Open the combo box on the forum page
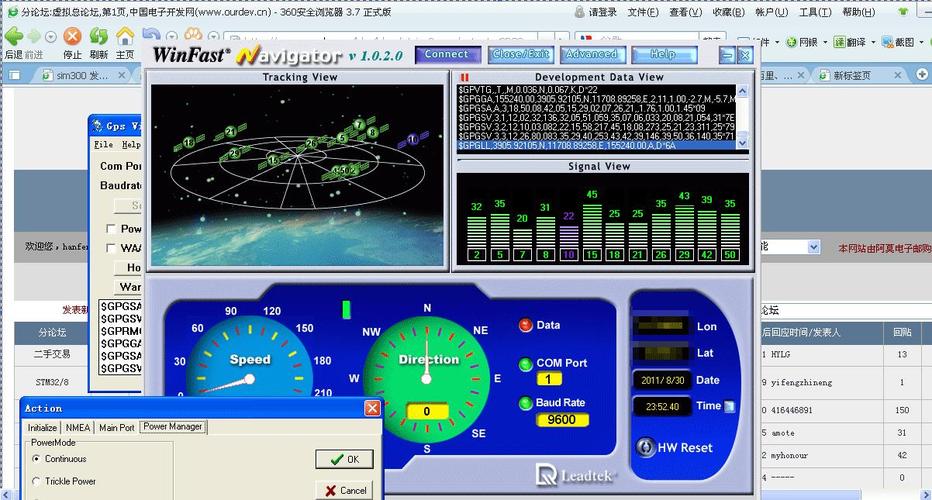932x500 pixels. pyautogui.click(x=814, y=247)
